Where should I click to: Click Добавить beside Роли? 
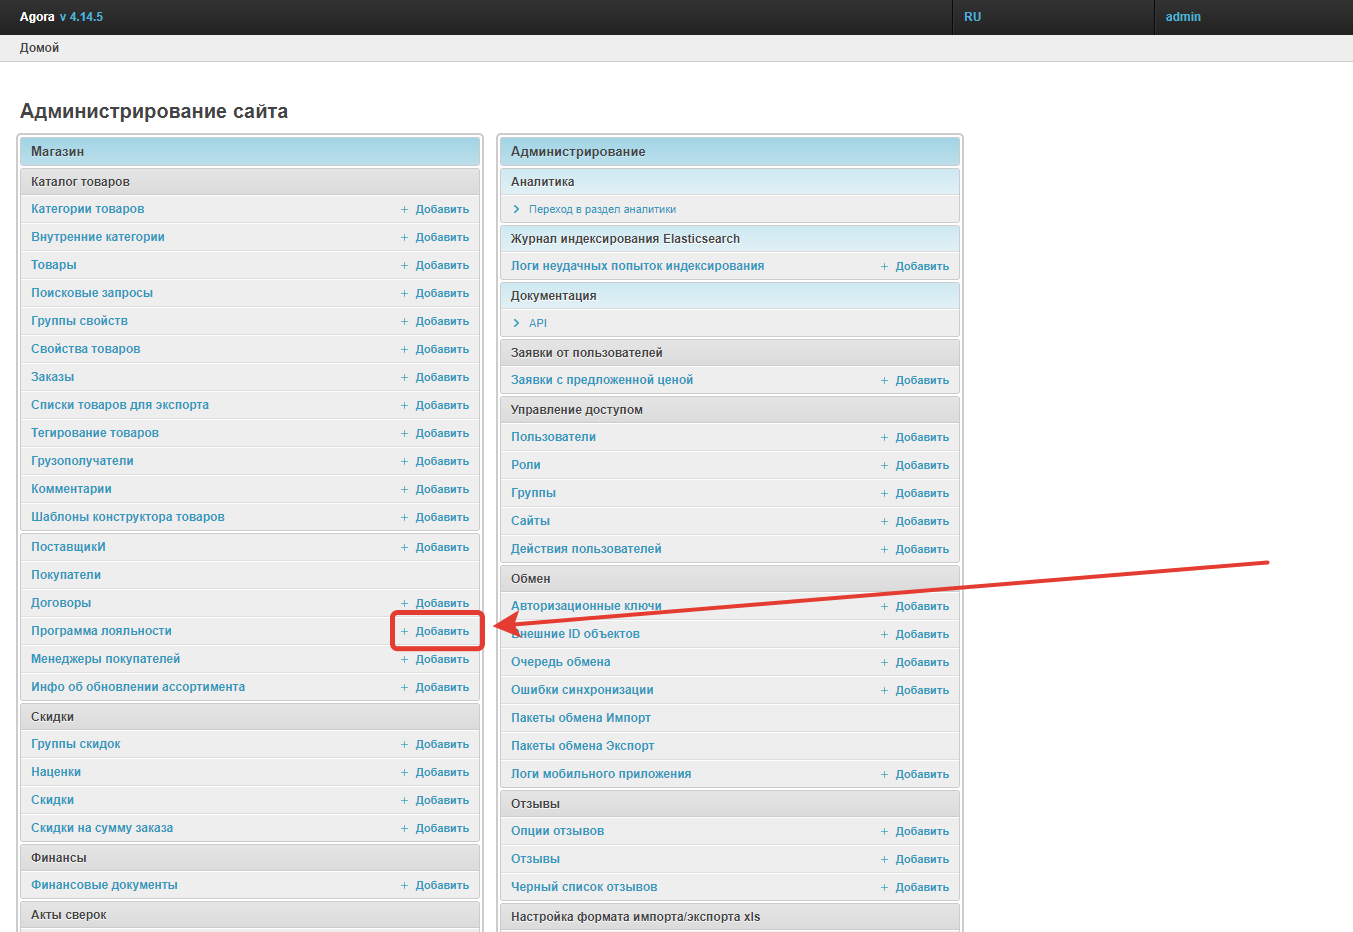coord(921,465)
